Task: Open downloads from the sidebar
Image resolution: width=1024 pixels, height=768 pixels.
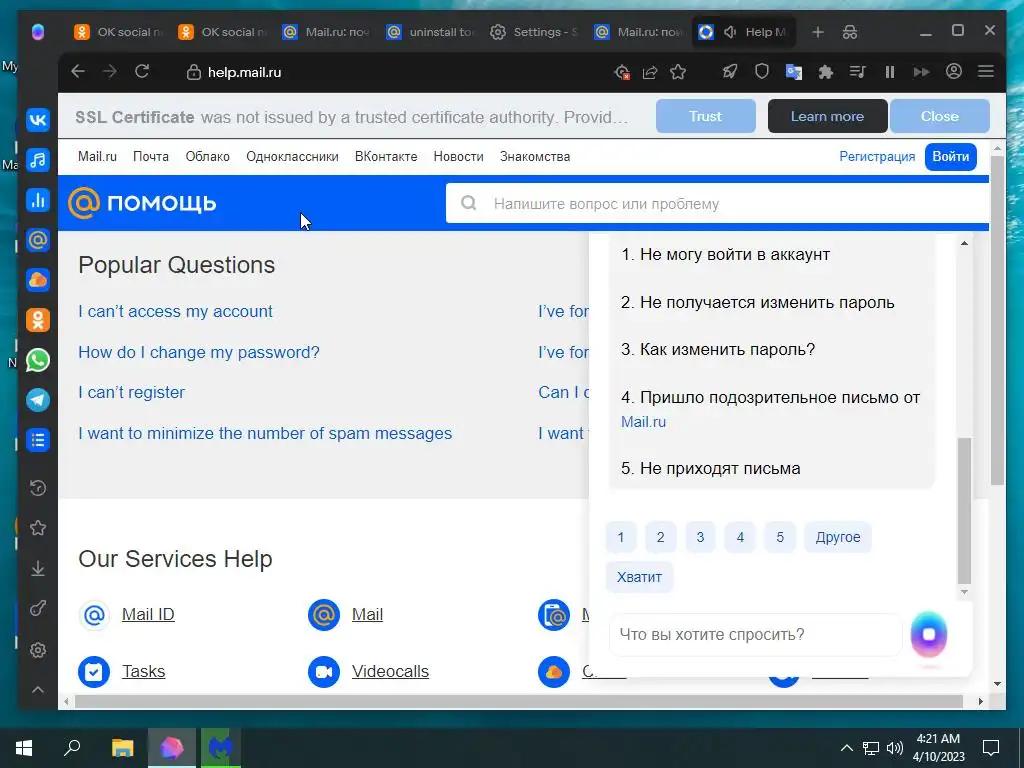Action: (x=38, y=569)
